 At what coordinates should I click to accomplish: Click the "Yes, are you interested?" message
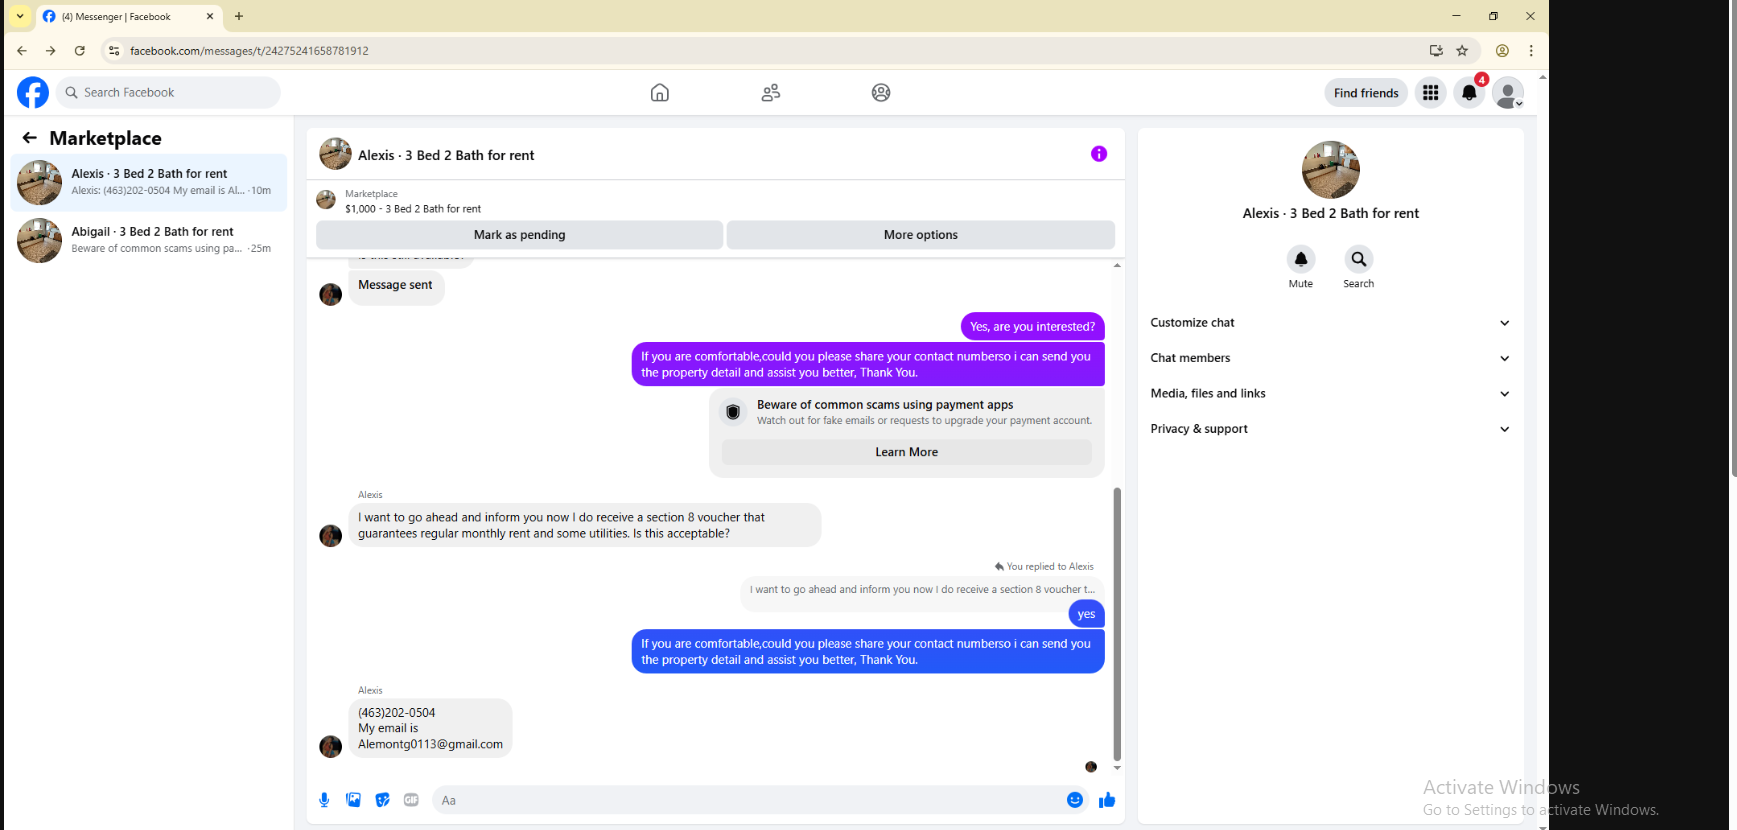point(1032,327)
